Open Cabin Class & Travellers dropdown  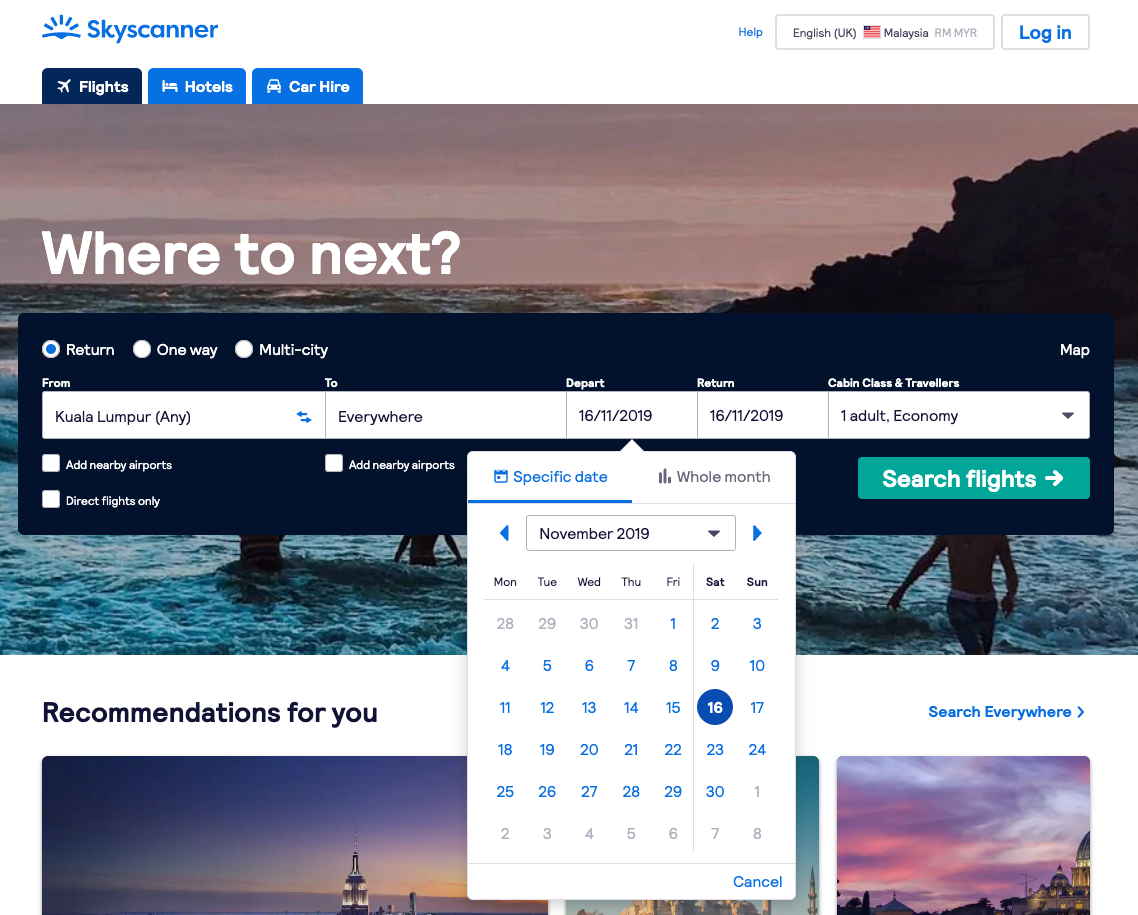[959, 416]
